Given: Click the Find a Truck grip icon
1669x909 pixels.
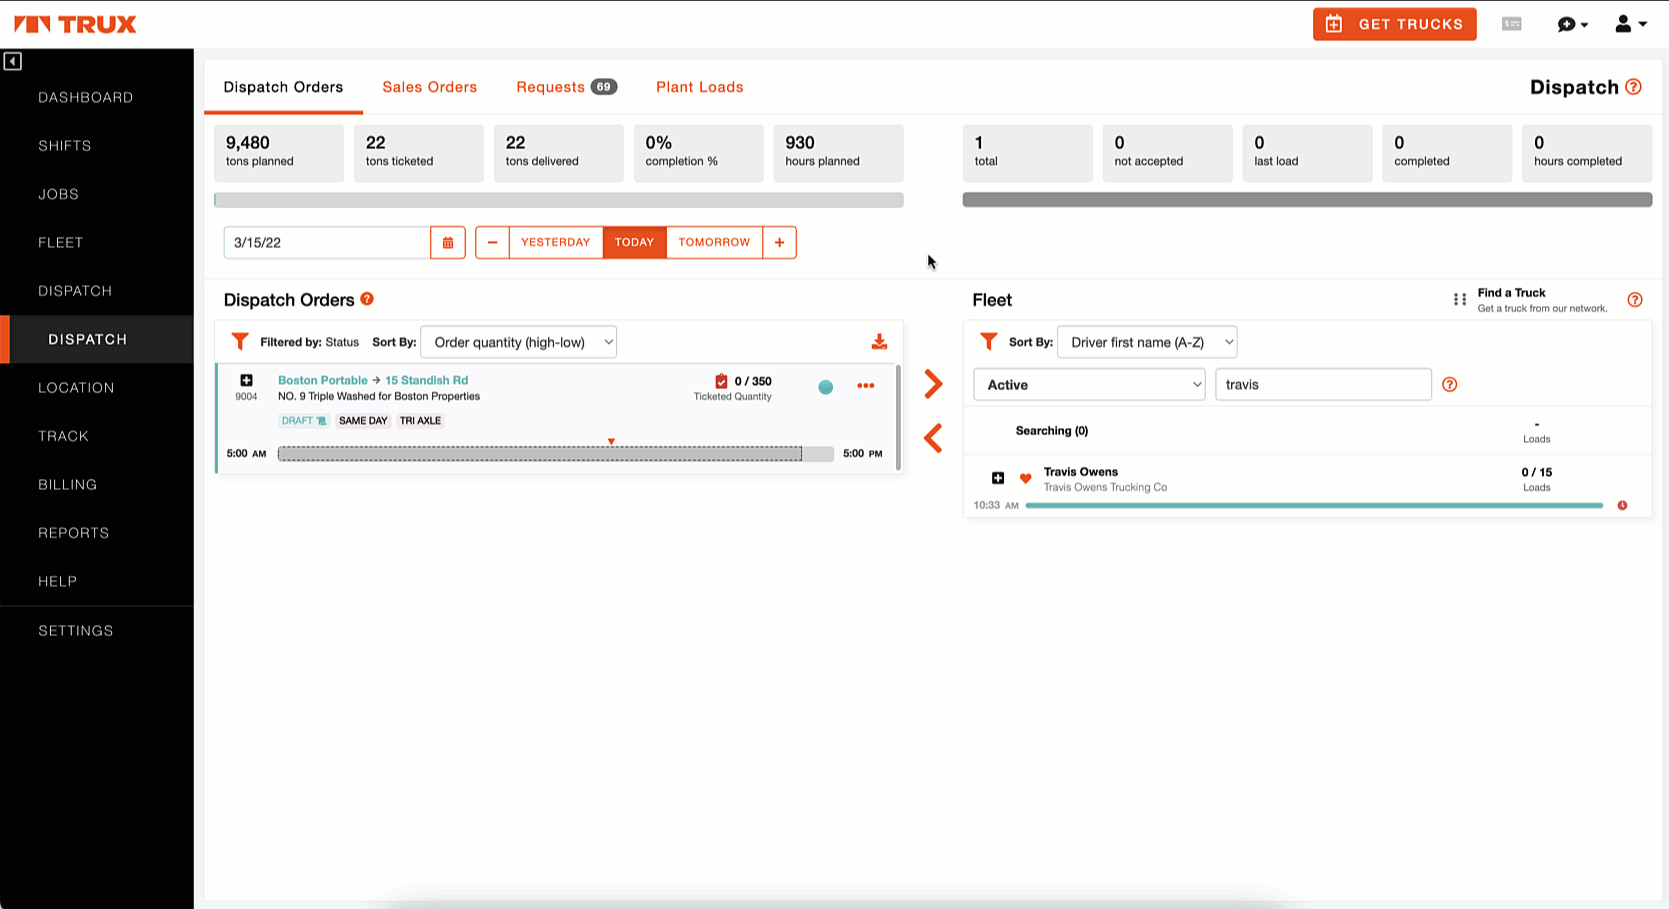Looking at the screenshot, I should pos(1460,299).
